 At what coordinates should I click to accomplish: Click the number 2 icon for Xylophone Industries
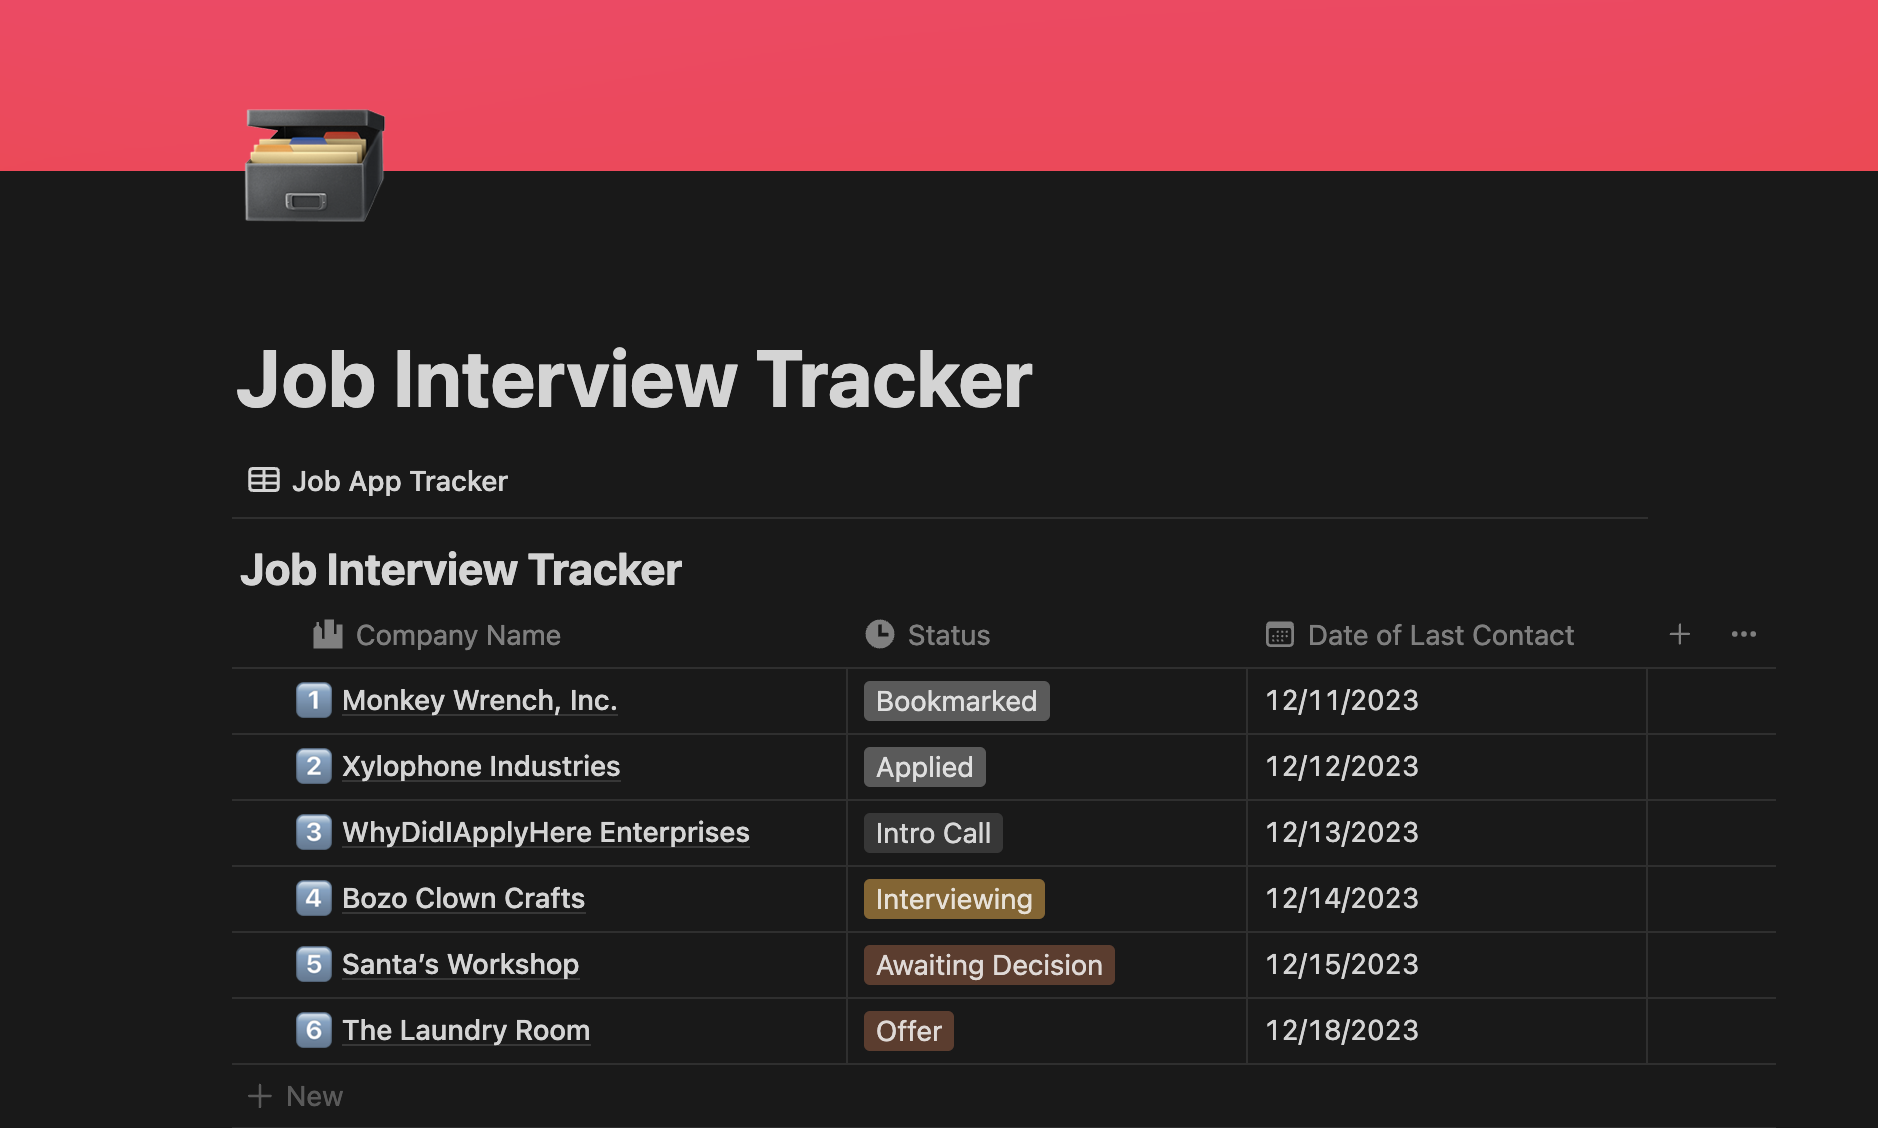(x=314, y=766)
